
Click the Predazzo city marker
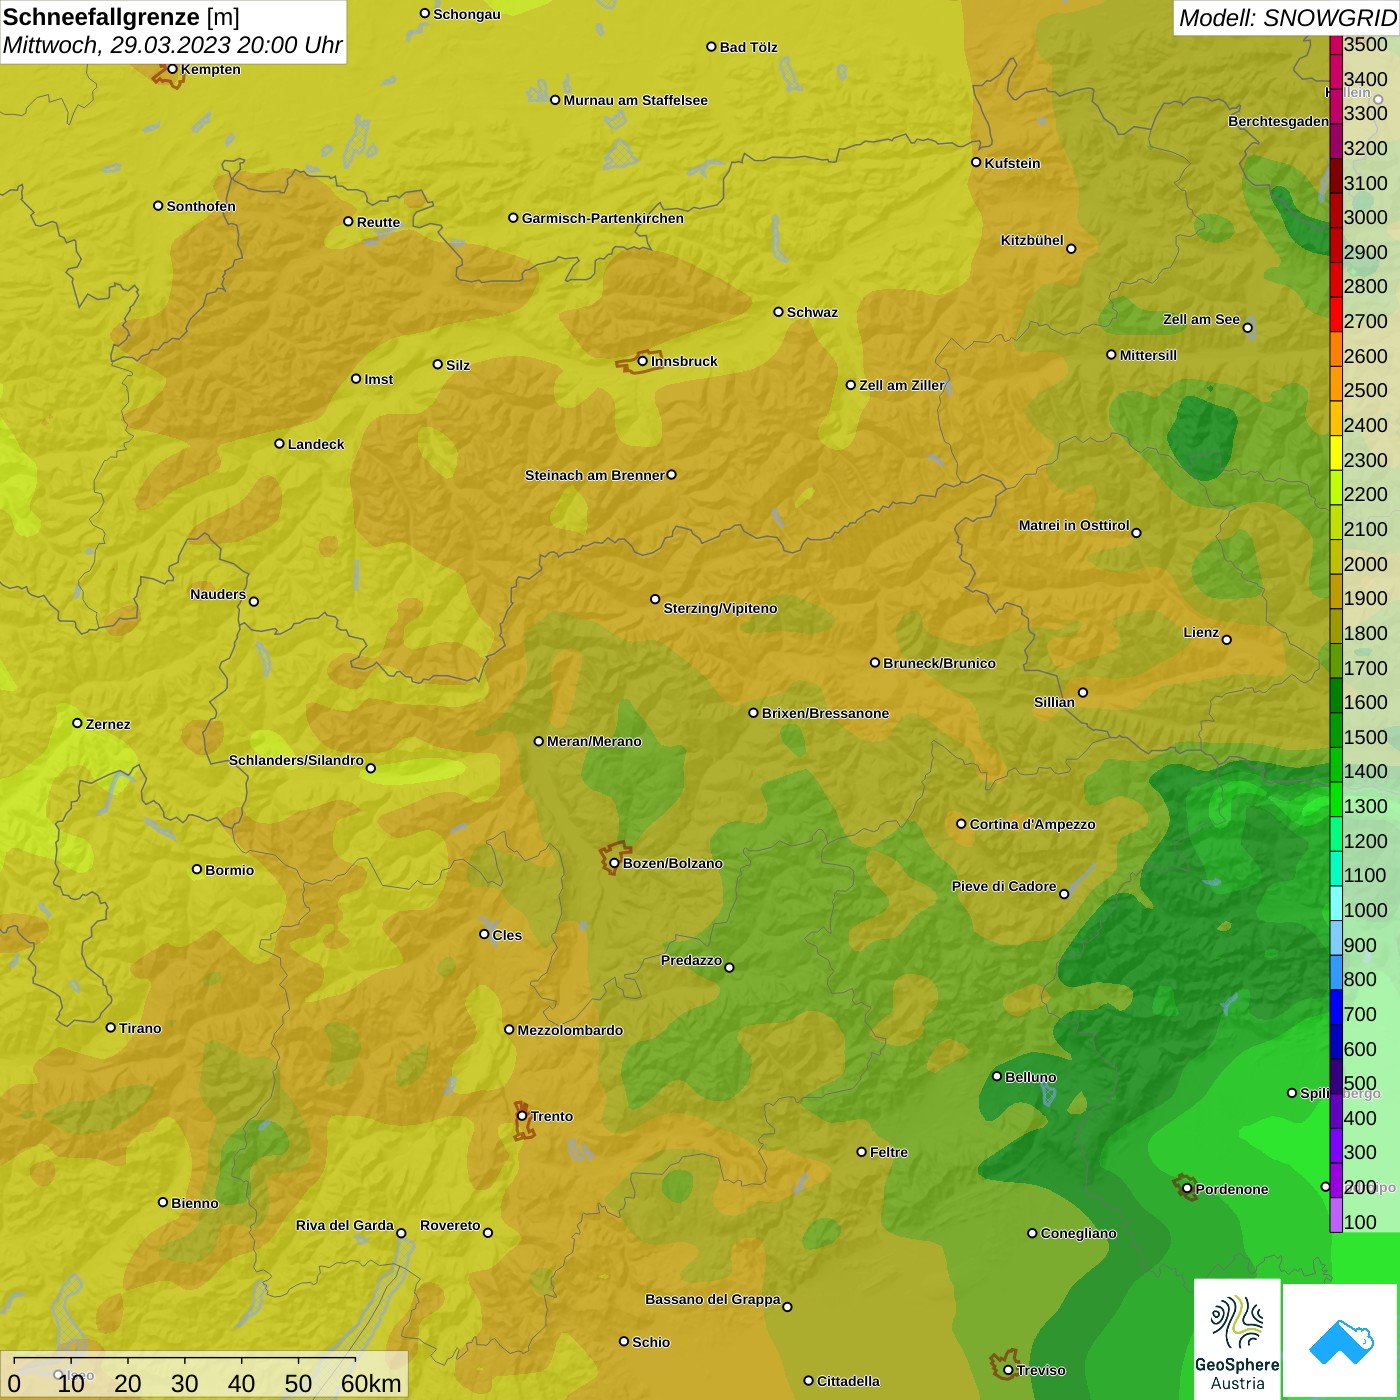click(729, 968)
